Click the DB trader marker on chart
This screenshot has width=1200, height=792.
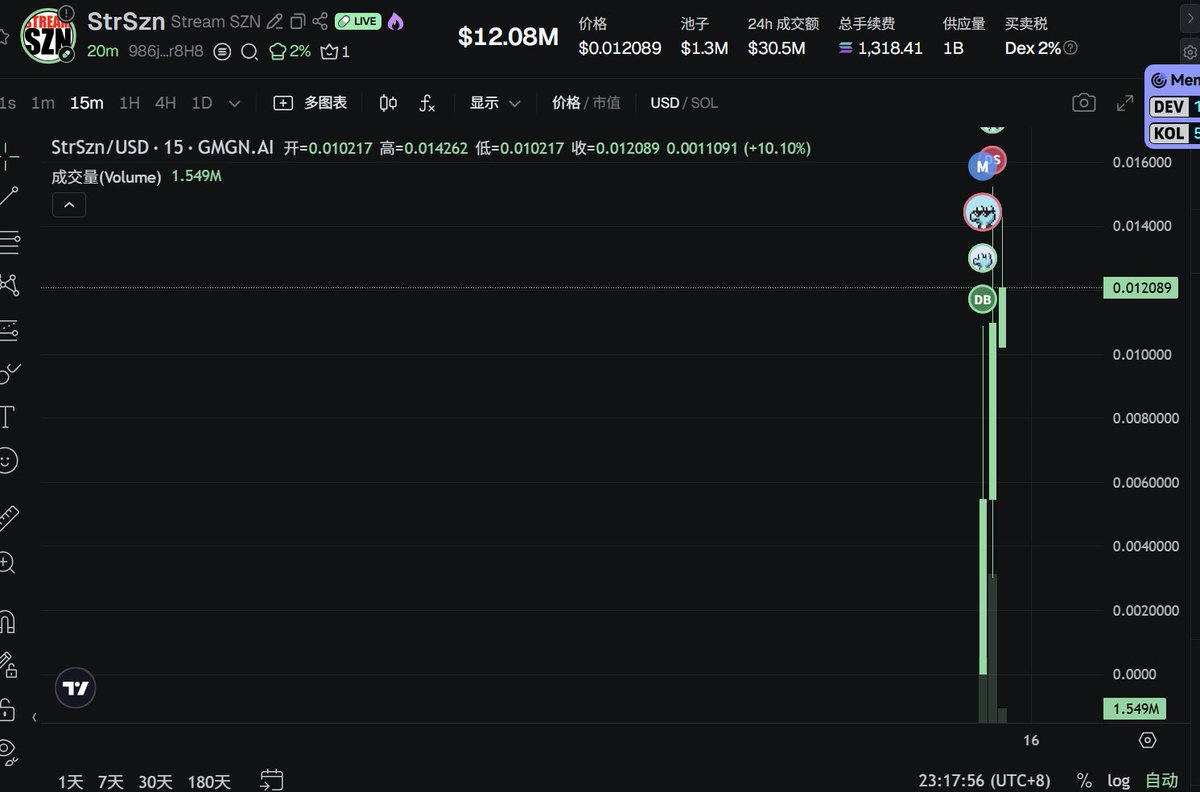click(982, 299)
